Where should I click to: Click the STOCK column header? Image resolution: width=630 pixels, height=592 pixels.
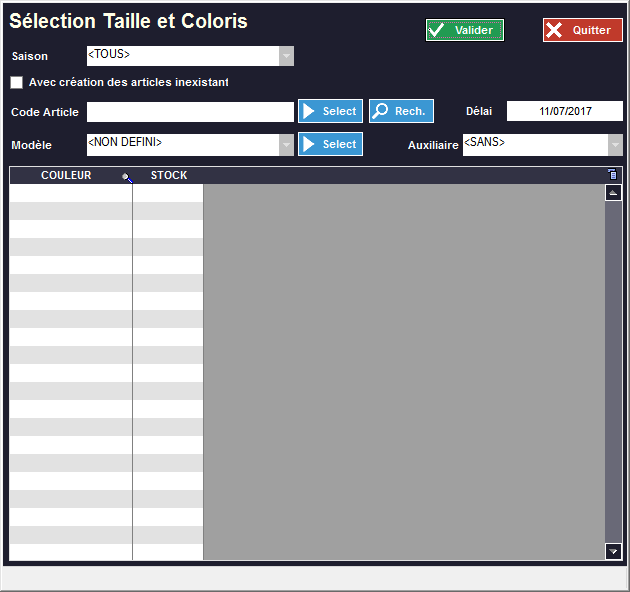(169, 175)
